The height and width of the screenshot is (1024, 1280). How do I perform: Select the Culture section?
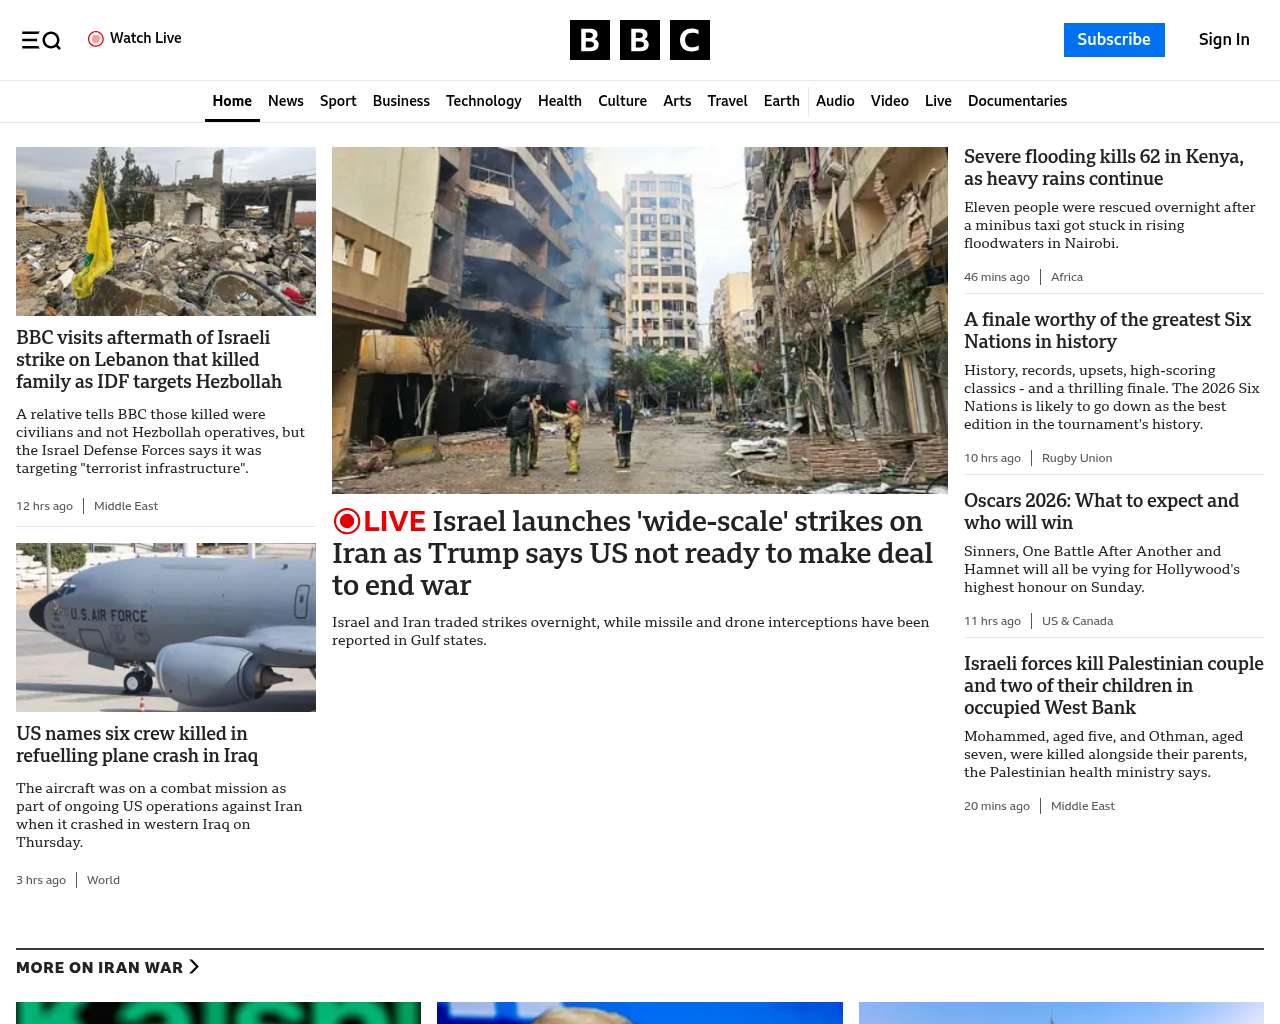622,101
